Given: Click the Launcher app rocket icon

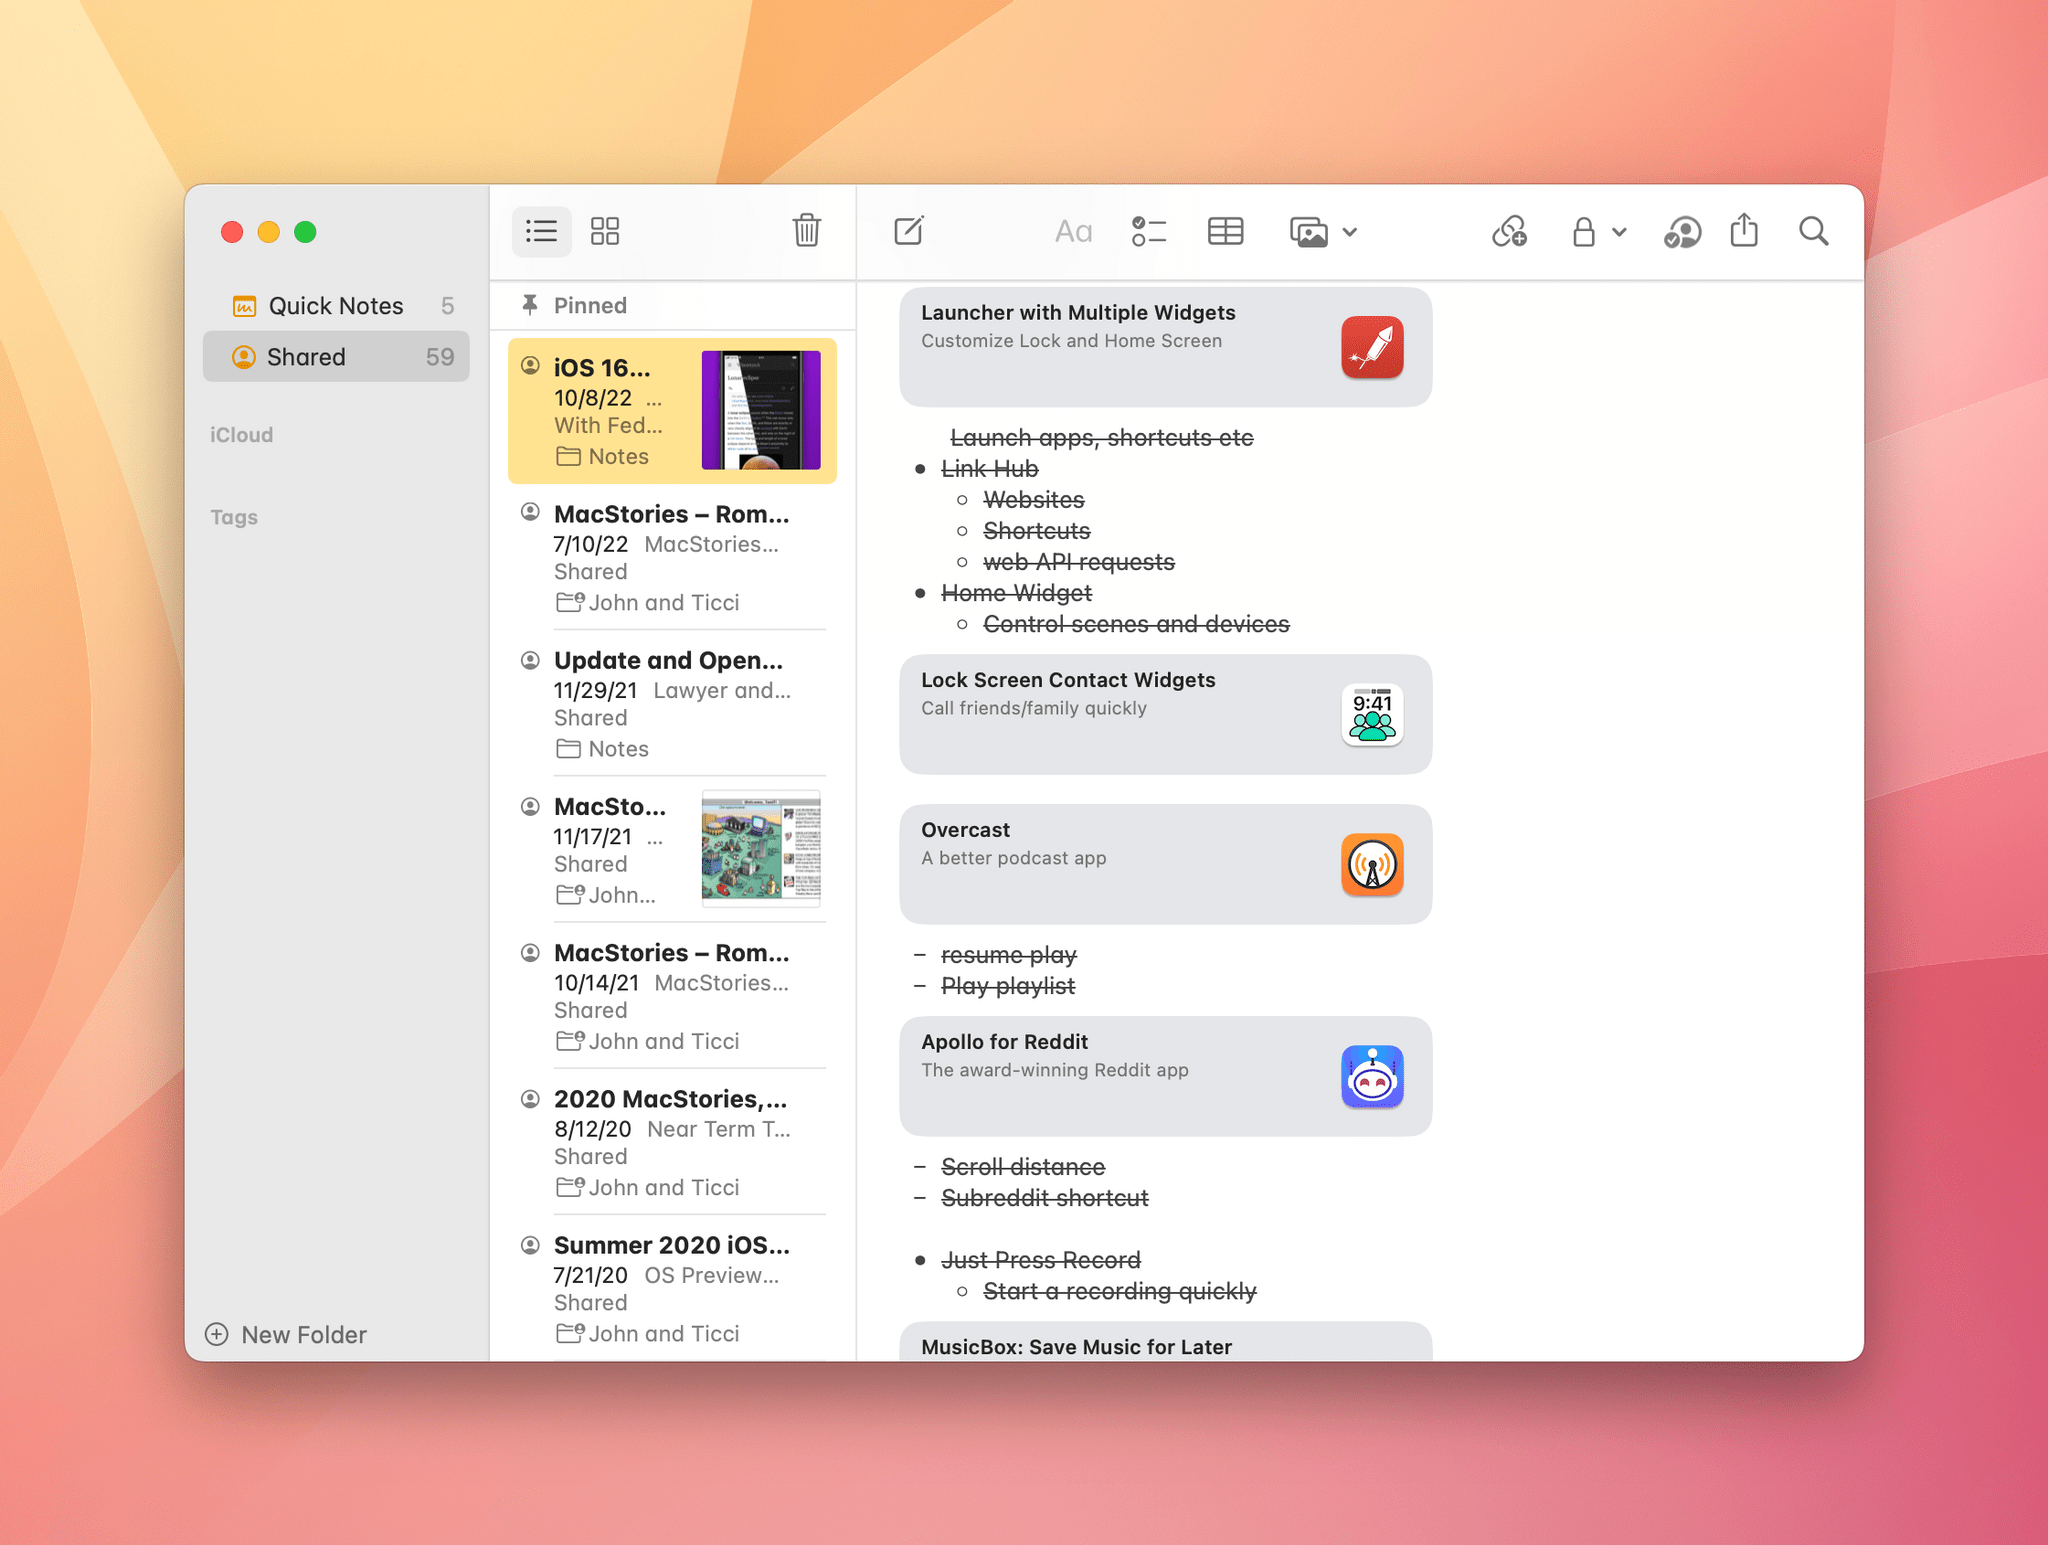Looking at the screenshot, I should (1372, 347).
